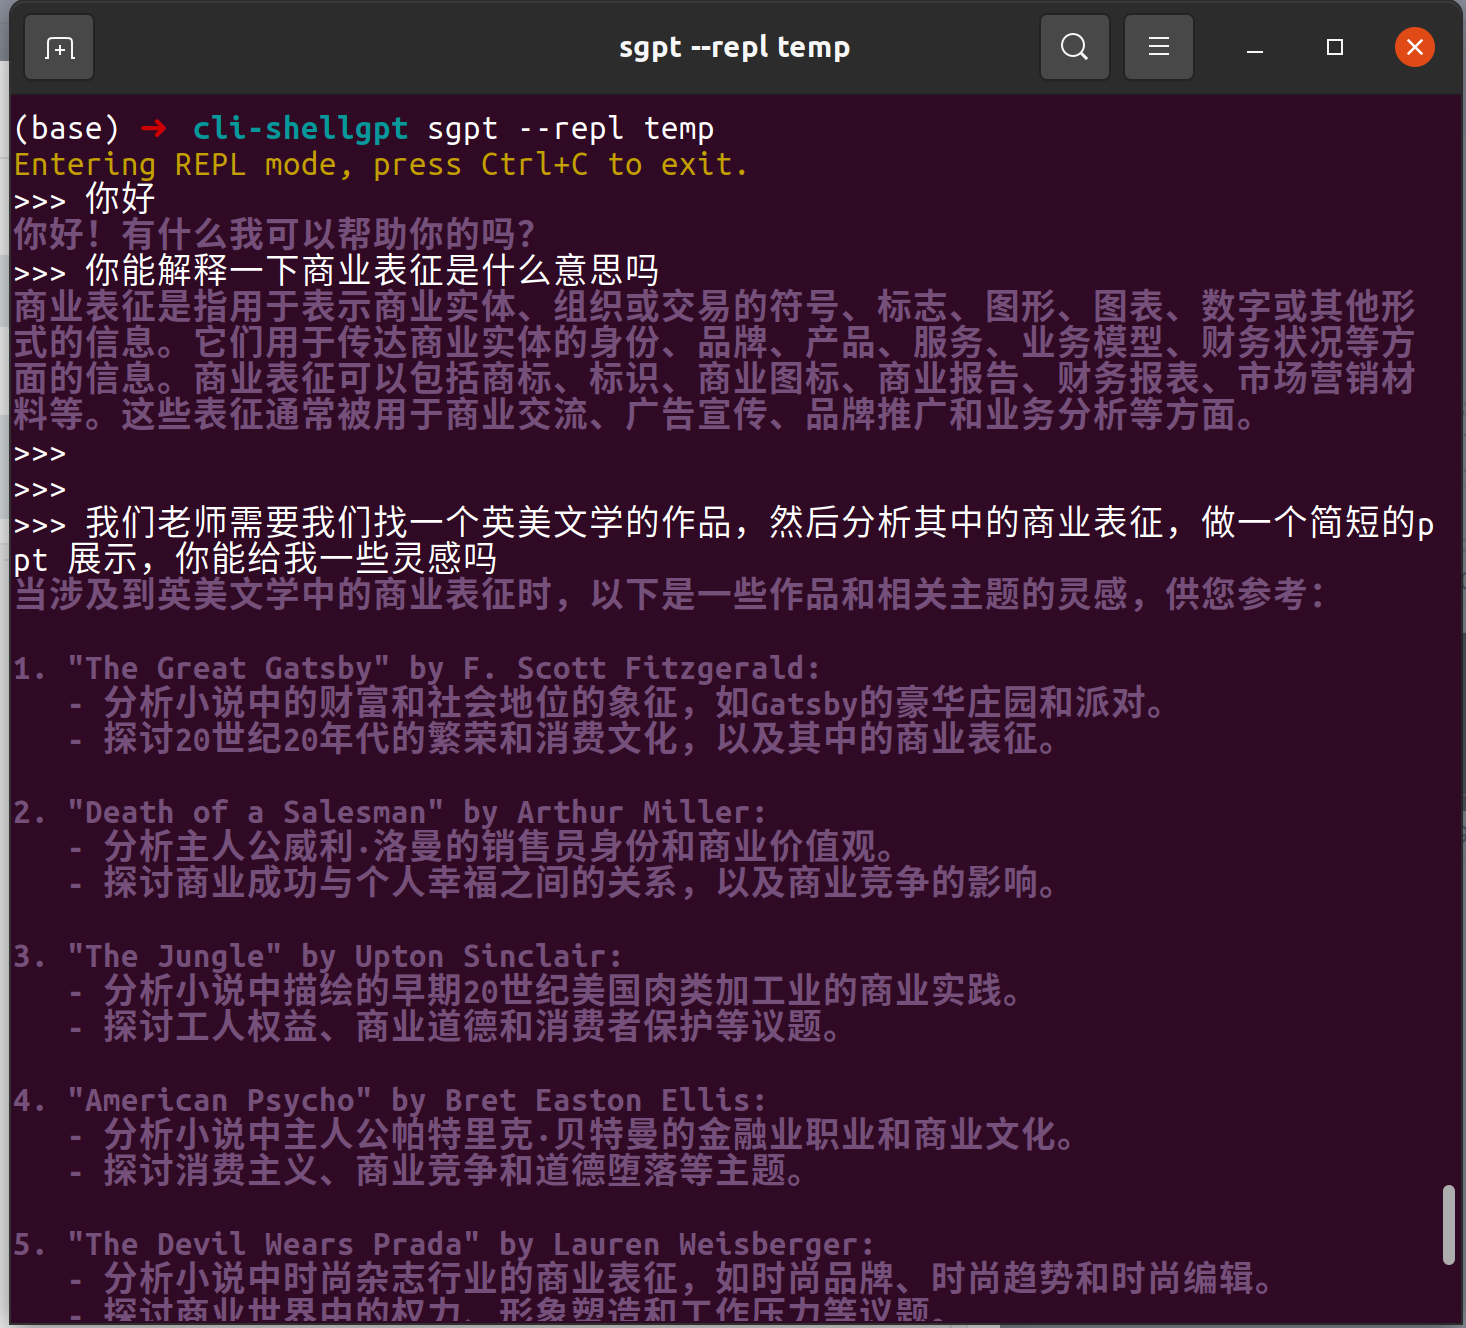Click the bullet '分析主人公威利·洛曼的销售员身份'
1466x1328 pixels.
pos(482,848)
